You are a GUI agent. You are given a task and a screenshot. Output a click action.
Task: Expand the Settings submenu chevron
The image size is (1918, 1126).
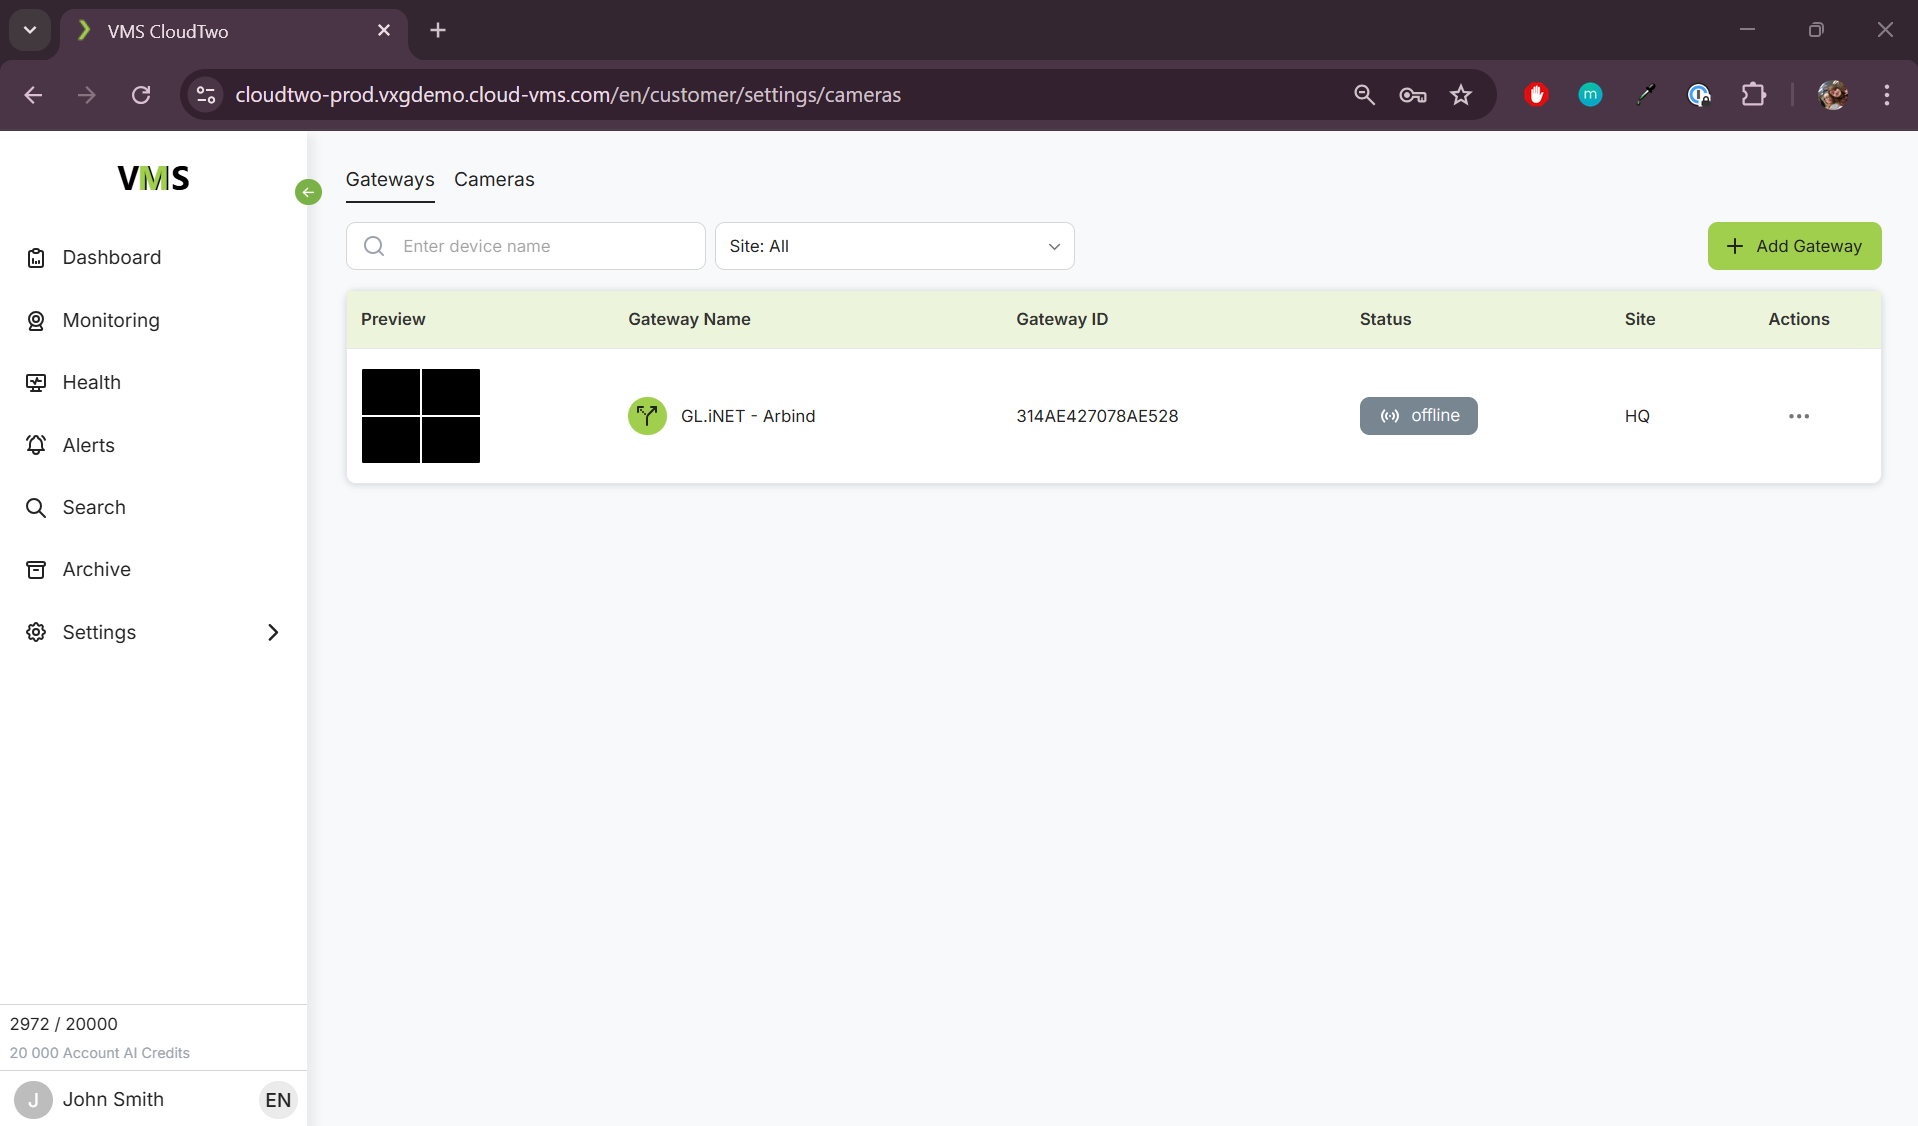point(273,633)
